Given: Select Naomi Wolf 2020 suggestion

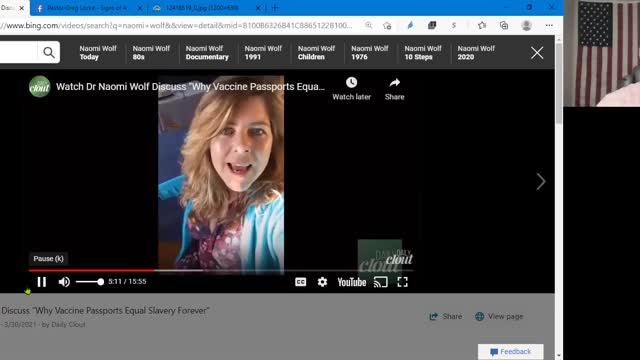Looking at the screenshot, I should pyautogui.click(x=476, y=53).
